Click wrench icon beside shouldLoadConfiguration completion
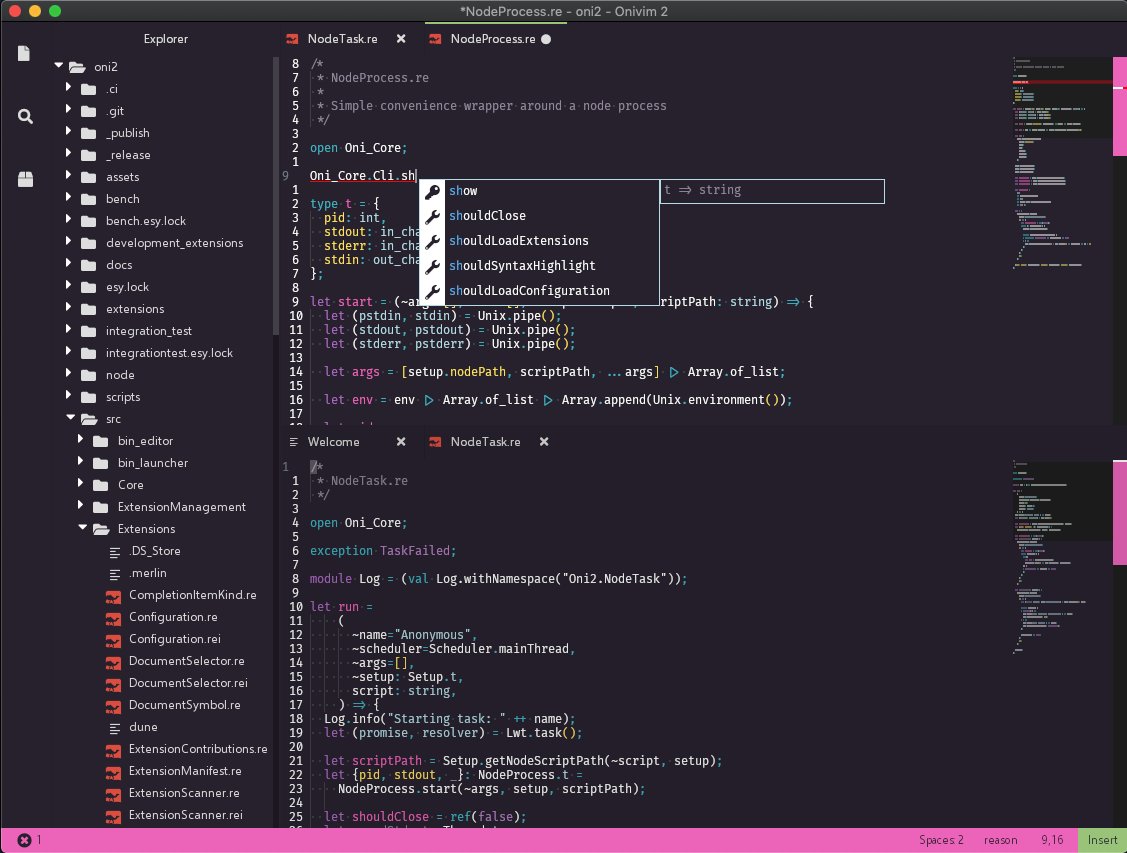1127x853 pixels. tap(432, 292)
